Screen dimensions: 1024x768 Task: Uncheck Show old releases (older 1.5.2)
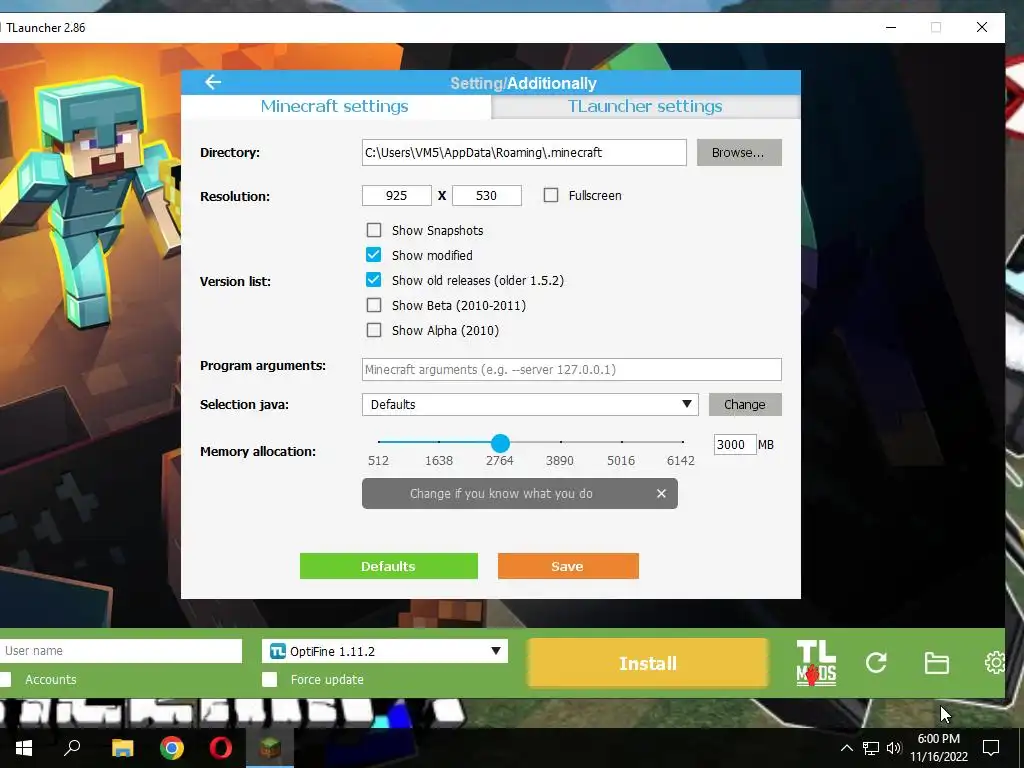point(374,280)
